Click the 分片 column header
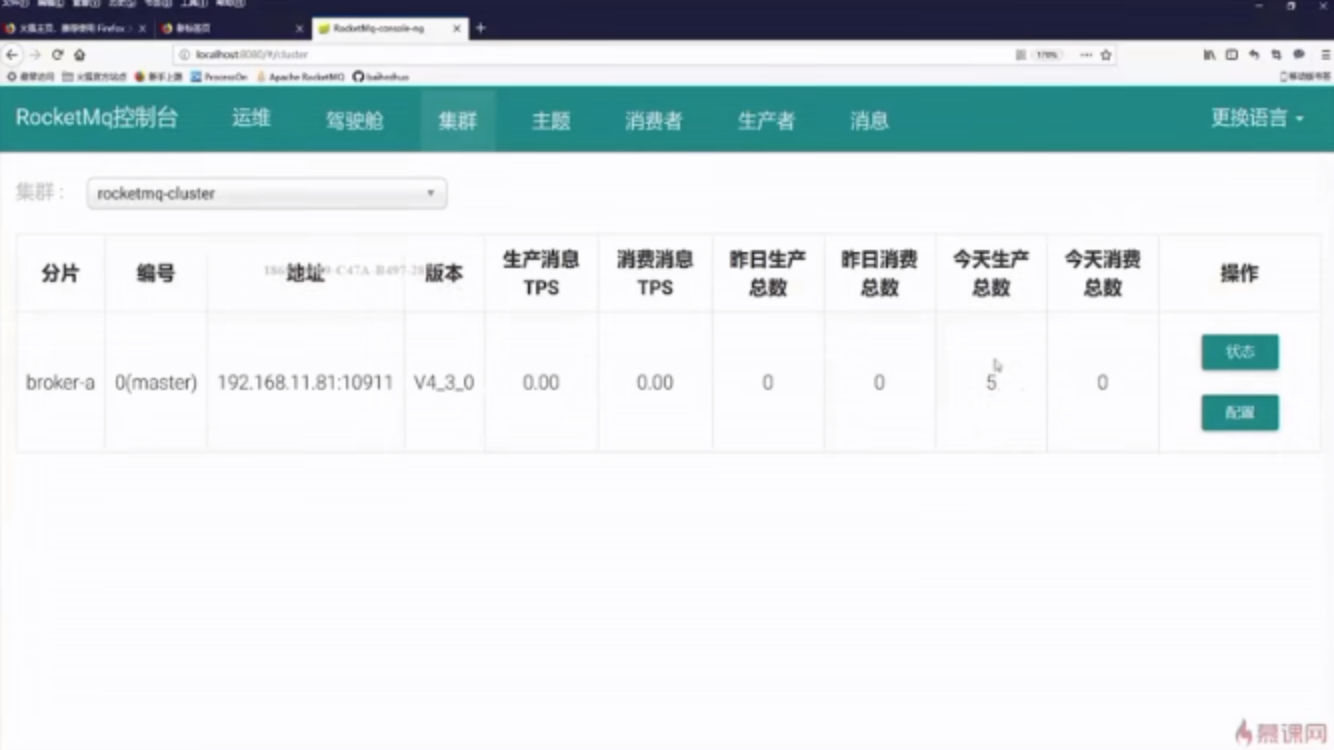This screenshot has height=750, width=1334. click(60, 274)
